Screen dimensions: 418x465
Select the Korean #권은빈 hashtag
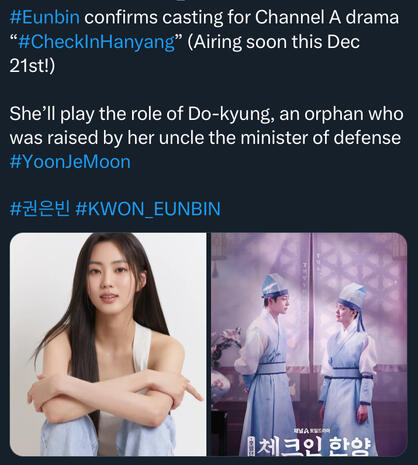pyautogui.click(x=40, y=209)
